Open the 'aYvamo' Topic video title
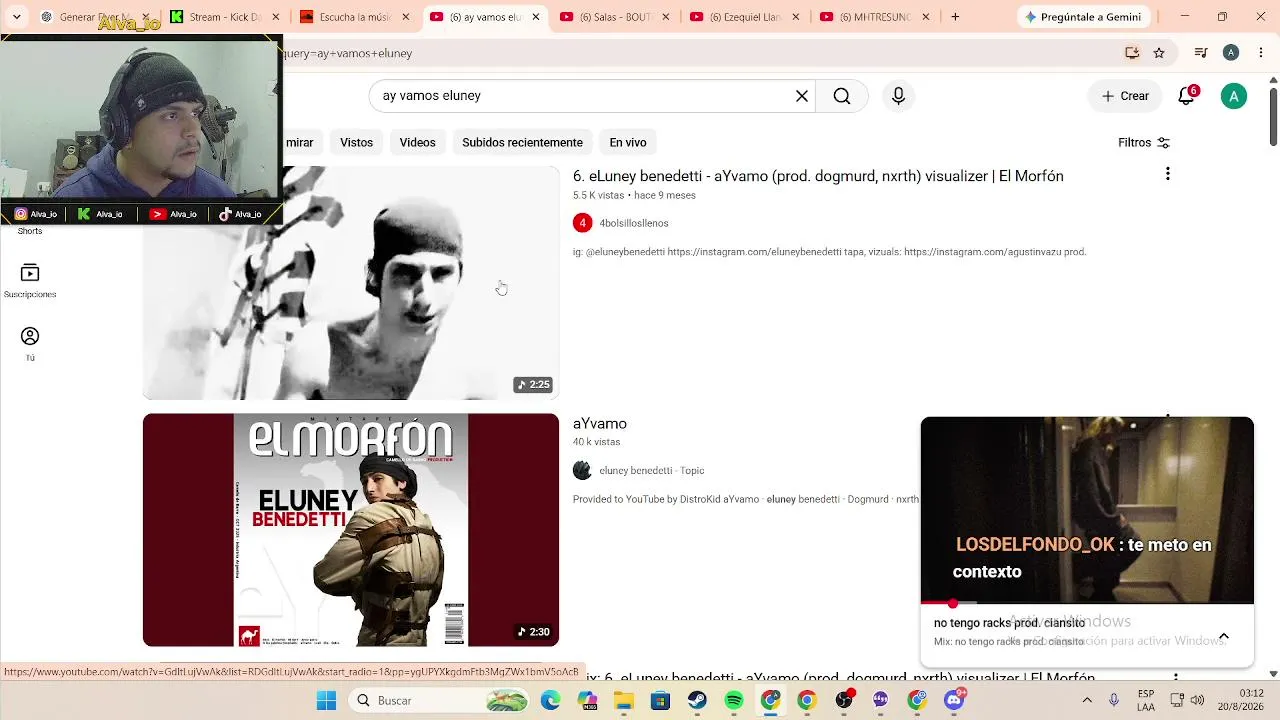 point(600,424)
